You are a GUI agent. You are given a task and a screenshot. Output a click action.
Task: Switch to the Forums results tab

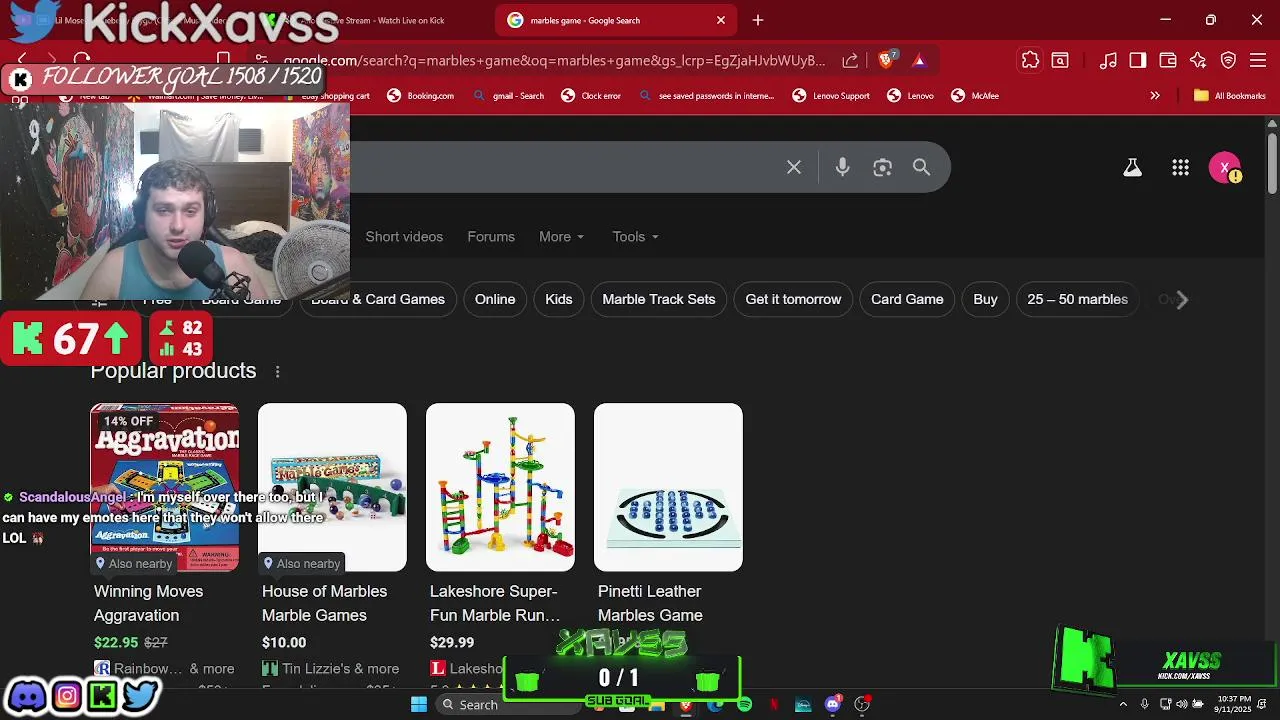coord(491,237)
